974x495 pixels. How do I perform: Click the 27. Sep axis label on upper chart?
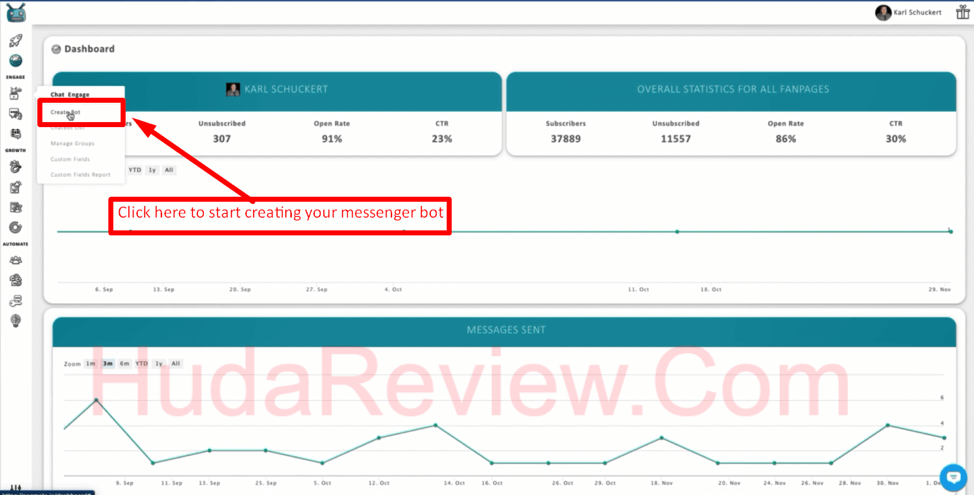317,289
